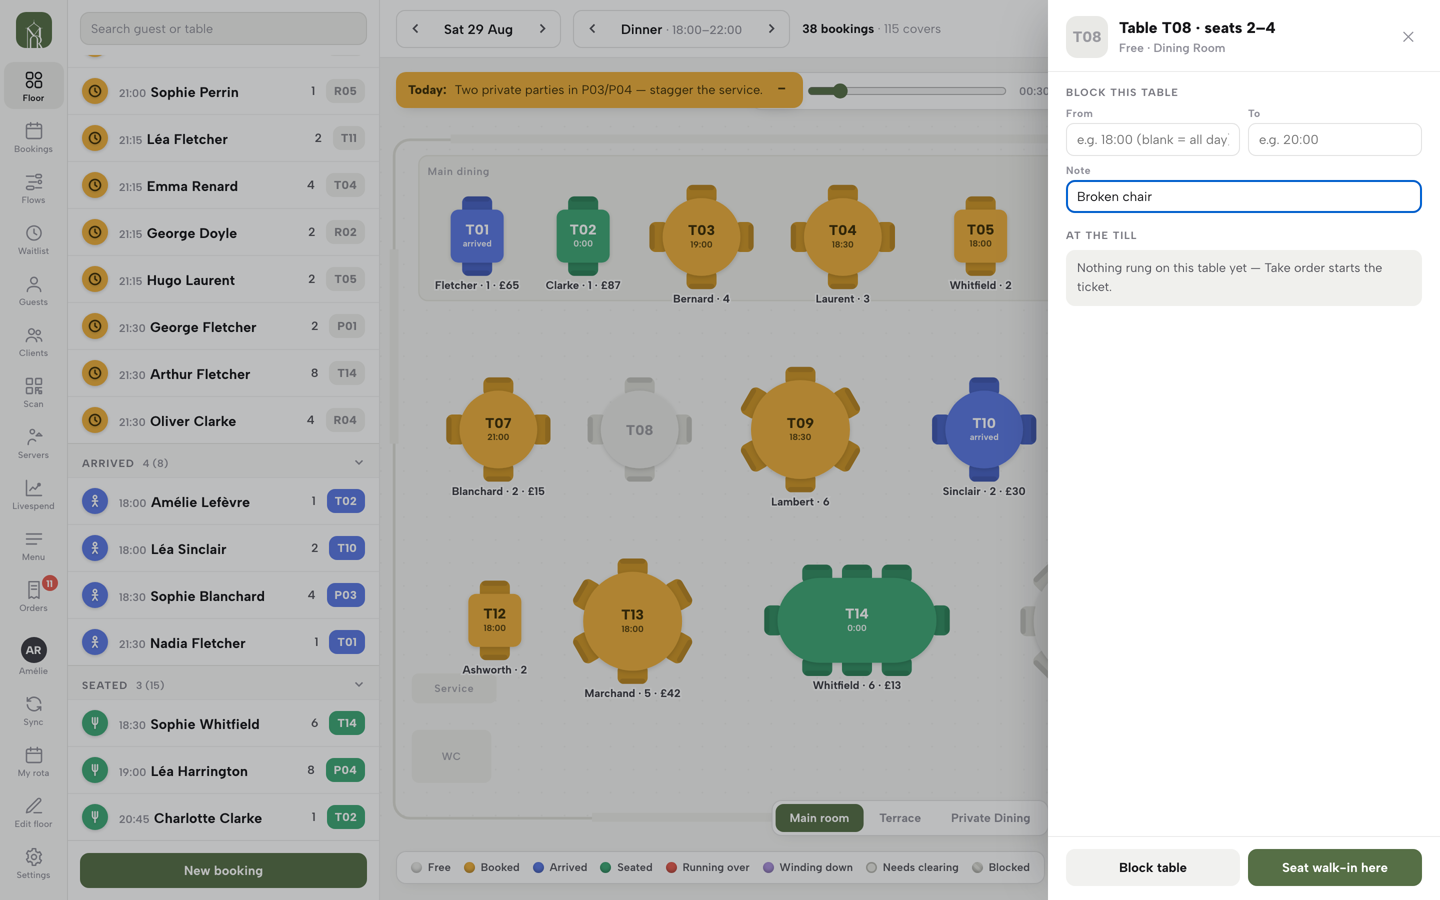Collapse the SEATED group
Image resolution: width=1440 pixels, height=900 pixels.
tap(359, 685)
